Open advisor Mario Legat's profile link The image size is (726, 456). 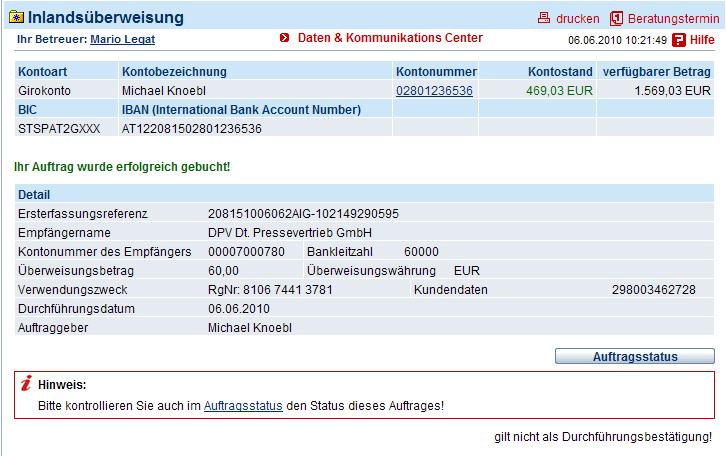[122, 39]
